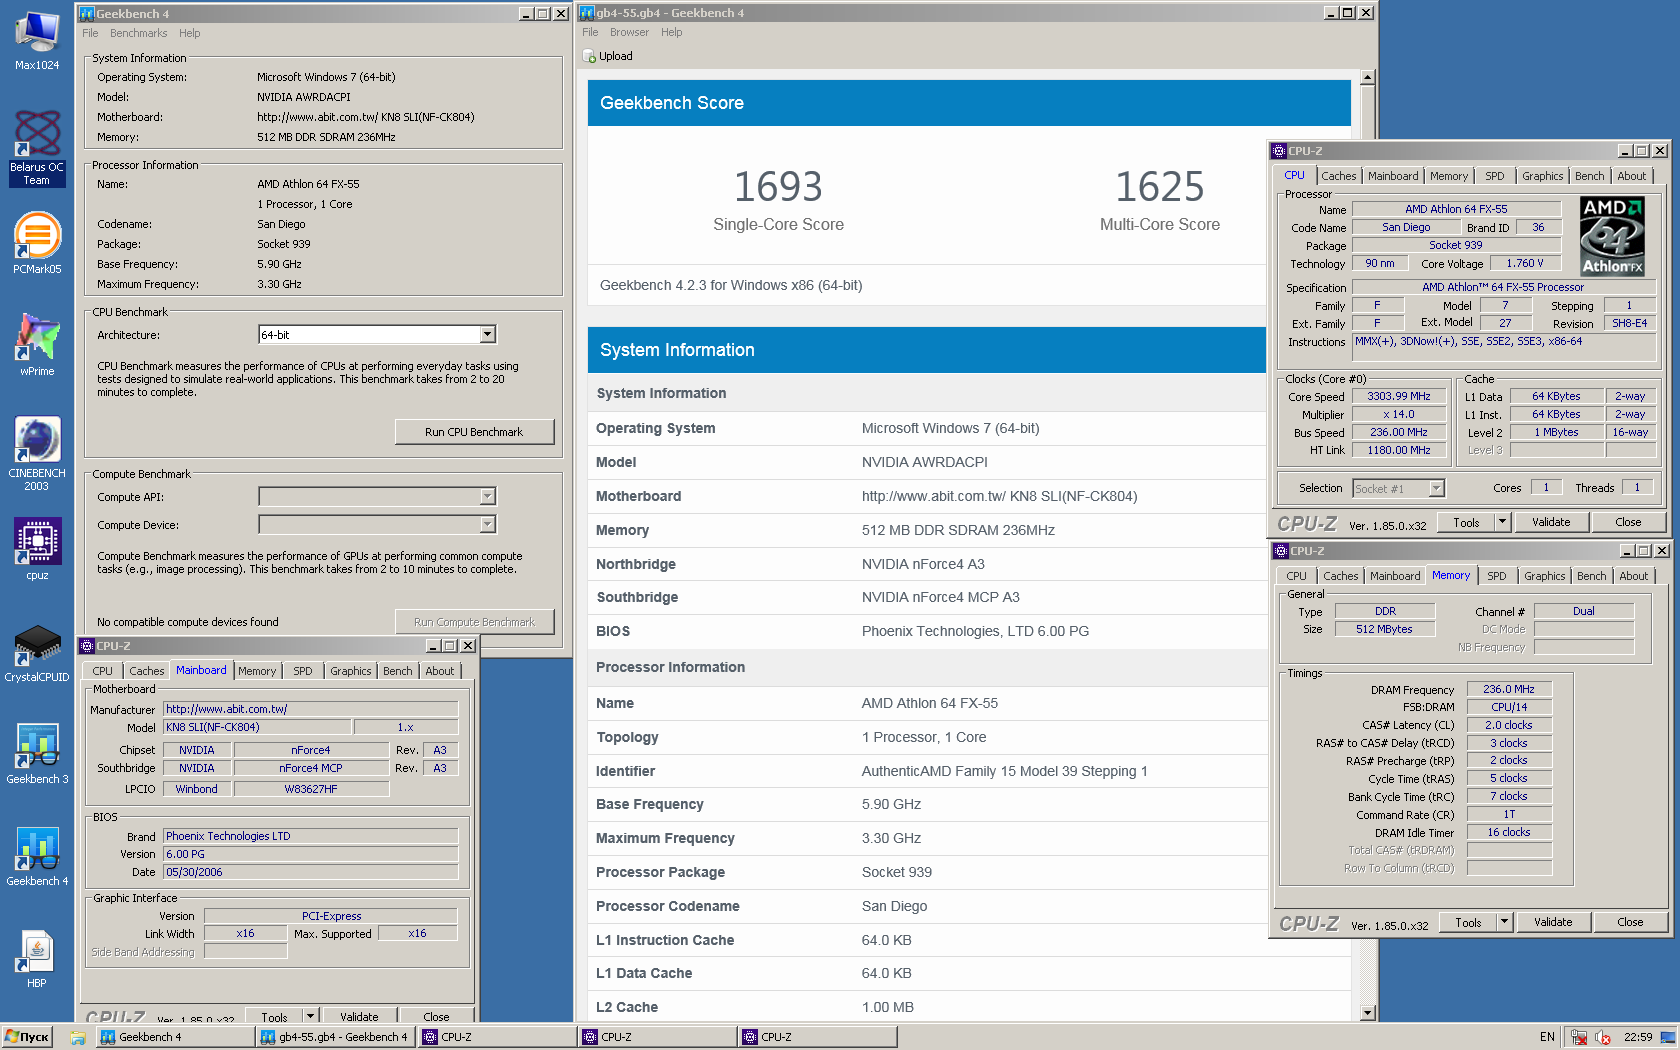Launch Geekbench 3 desktop shortcut
Screen dimensions: 1680x1050
(37, 754)
